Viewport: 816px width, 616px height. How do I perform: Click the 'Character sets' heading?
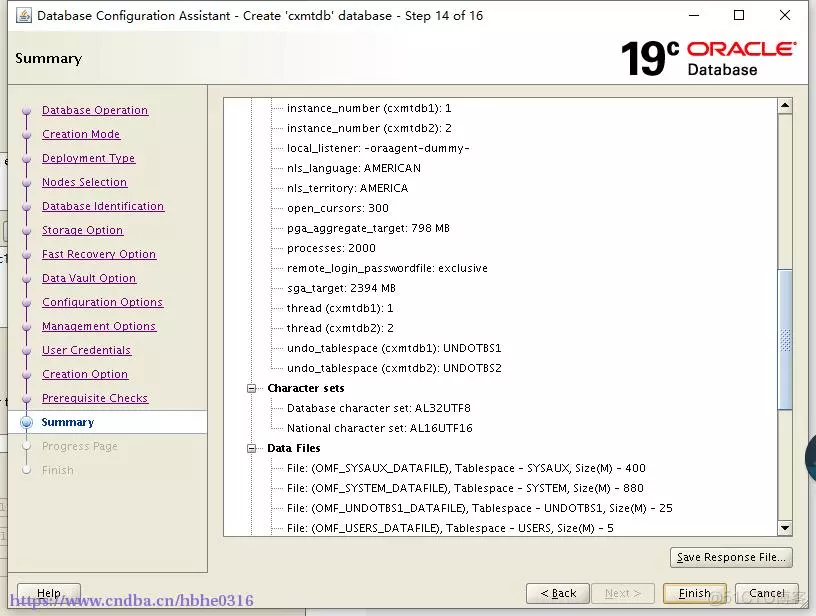point(305,388)
